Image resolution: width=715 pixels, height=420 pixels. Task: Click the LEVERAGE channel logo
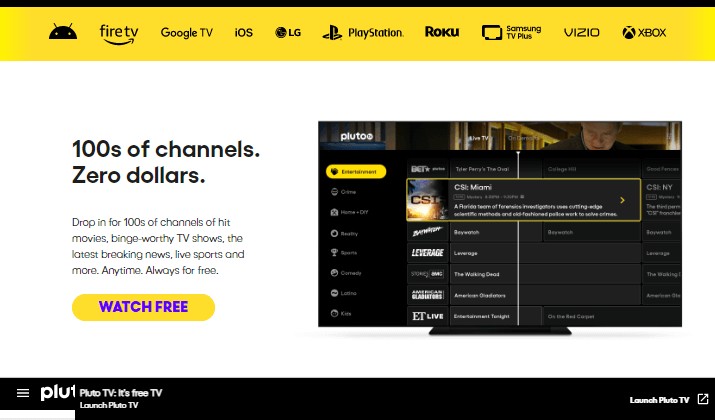pyautogui.click(x=428, y=253)
